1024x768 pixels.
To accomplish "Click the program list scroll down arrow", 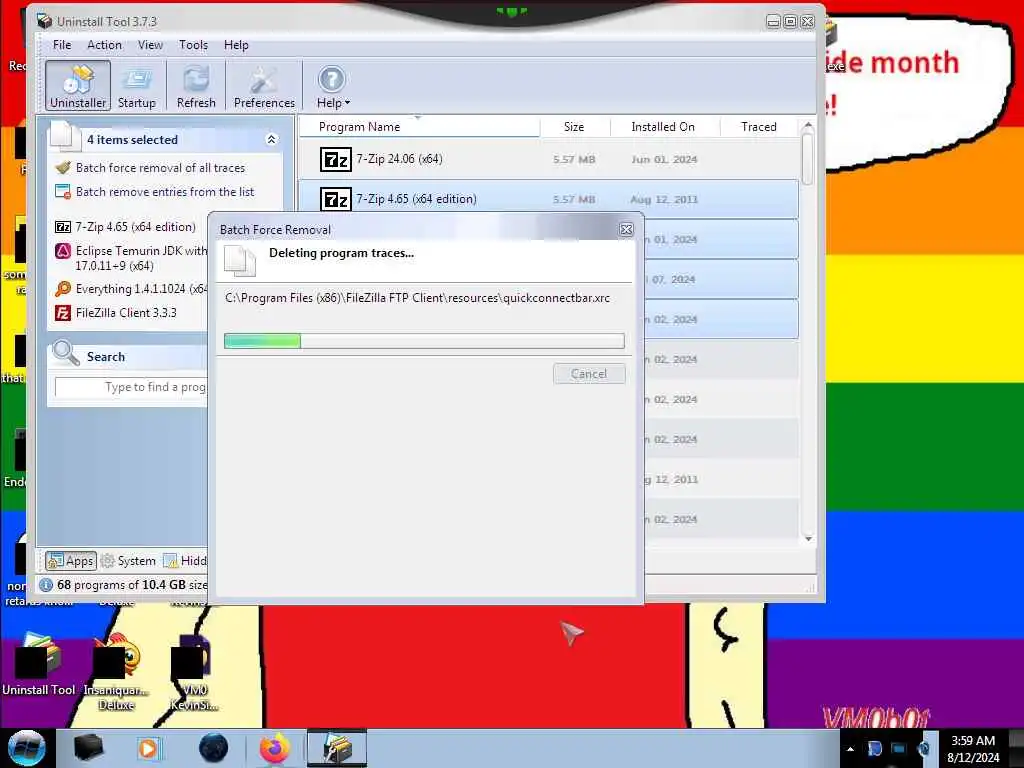I will coord(808,539).
